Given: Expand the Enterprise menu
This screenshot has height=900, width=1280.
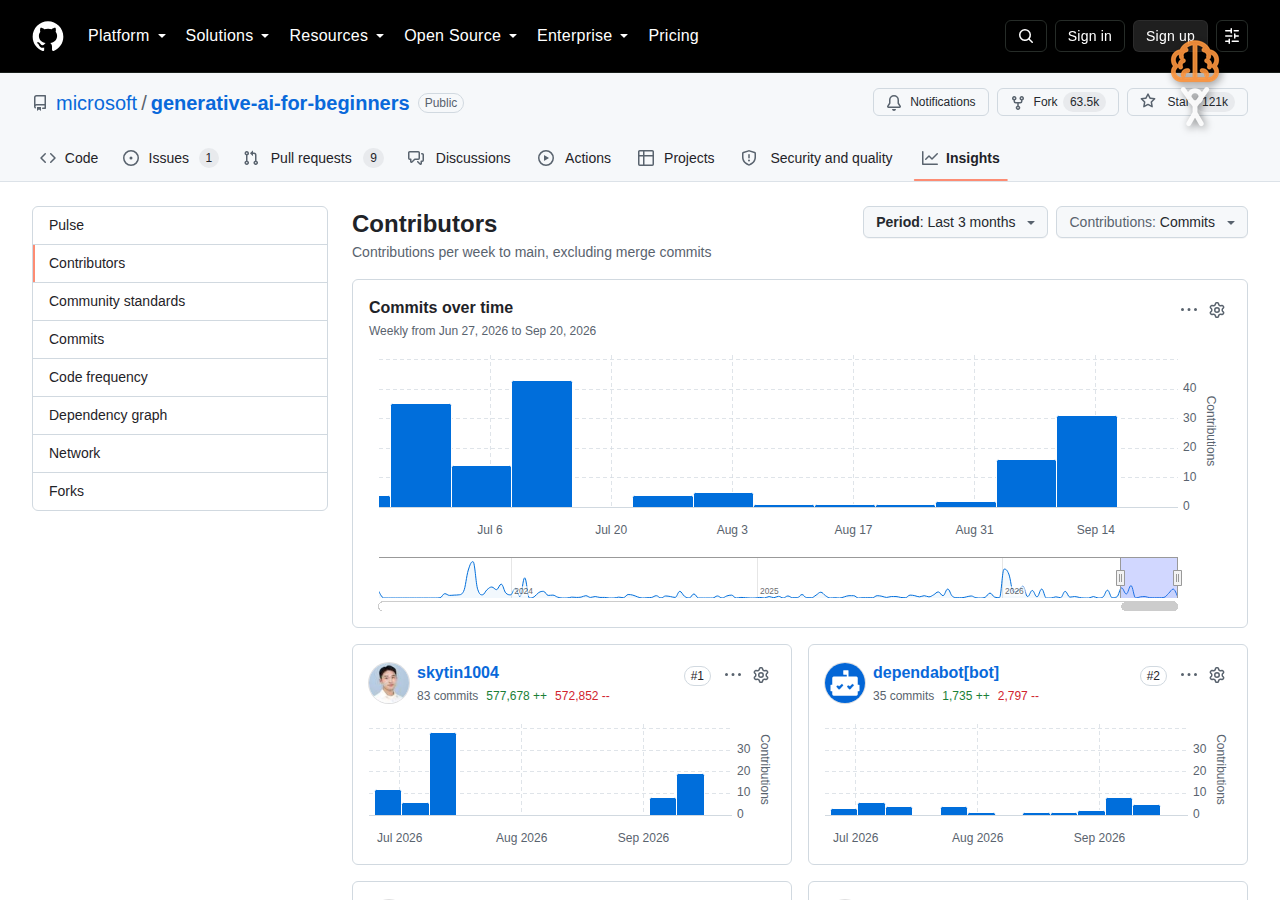Looking at the screenshot, I should pyautogui.click(x=583, y=36).
